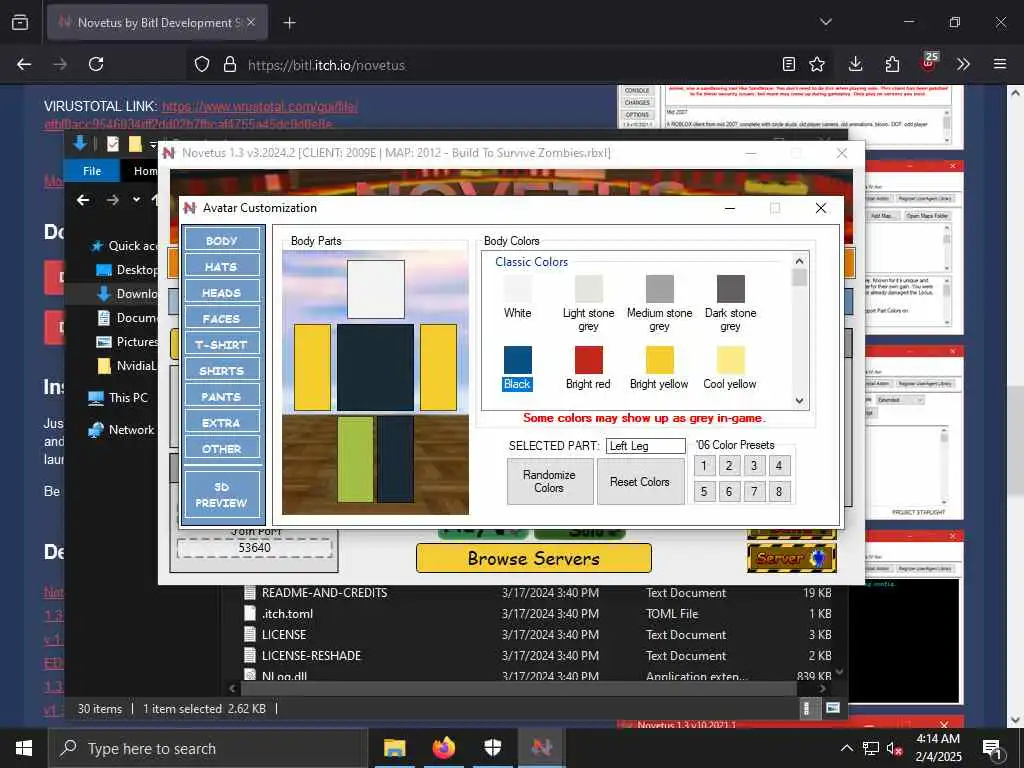Viewport: 1024px width, 768px height.
Task: Select the README-AND-CREDITS file
Action: (325, 593)
